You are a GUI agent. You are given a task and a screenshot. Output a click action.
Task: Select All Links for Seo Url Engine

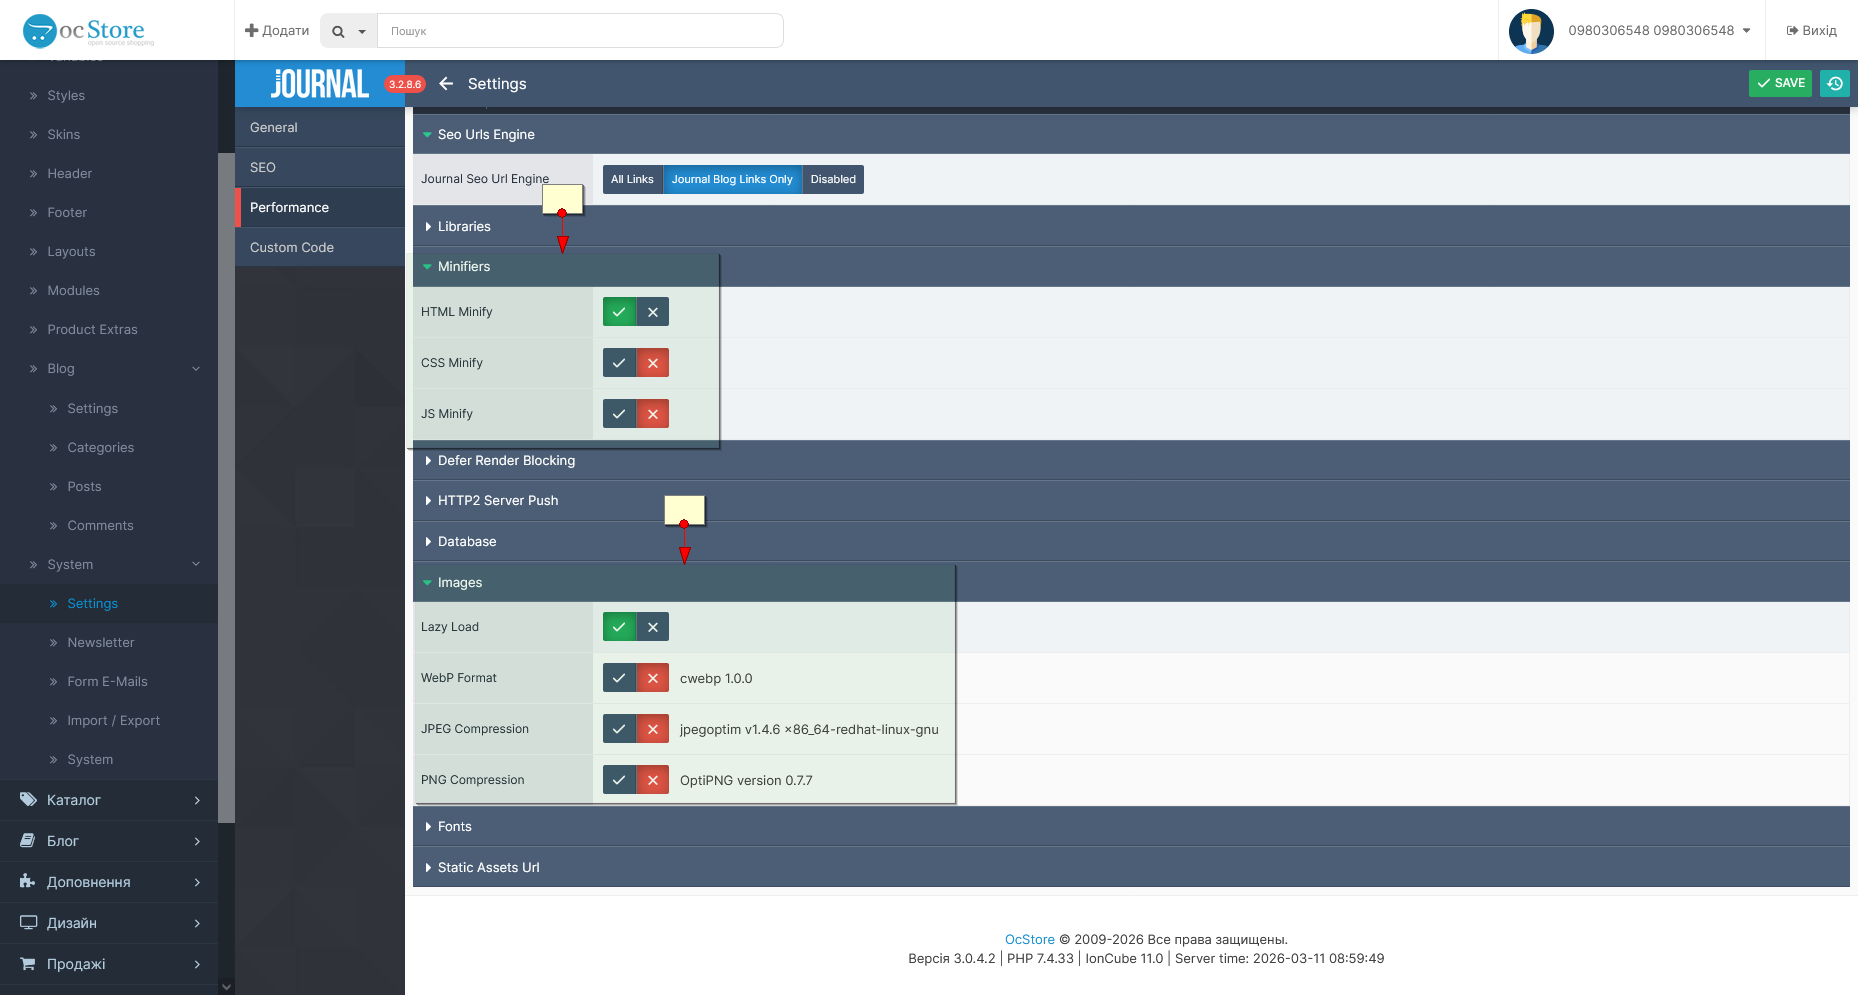click(632, 179)
